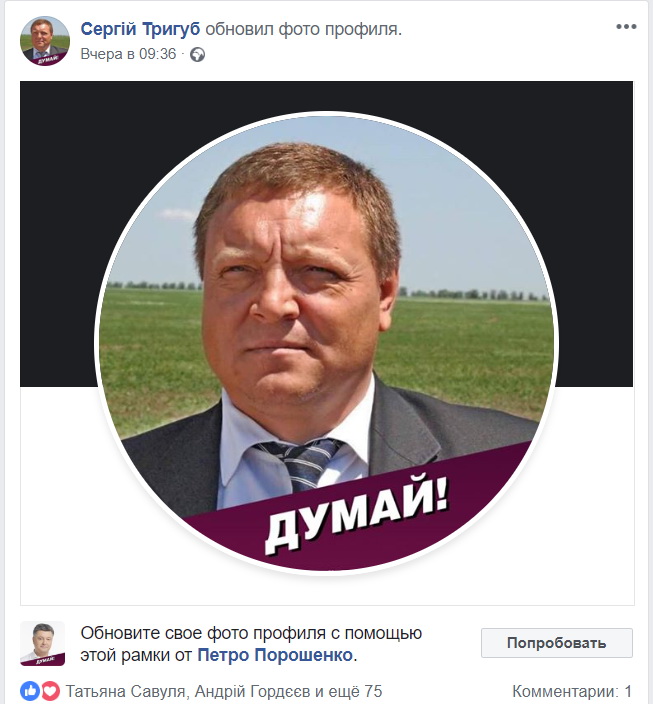Click the 'Вчера в 09:36' timestamp
Image resolution: width=653 pixels, height=704 pixels.
[x=128, y=54]
